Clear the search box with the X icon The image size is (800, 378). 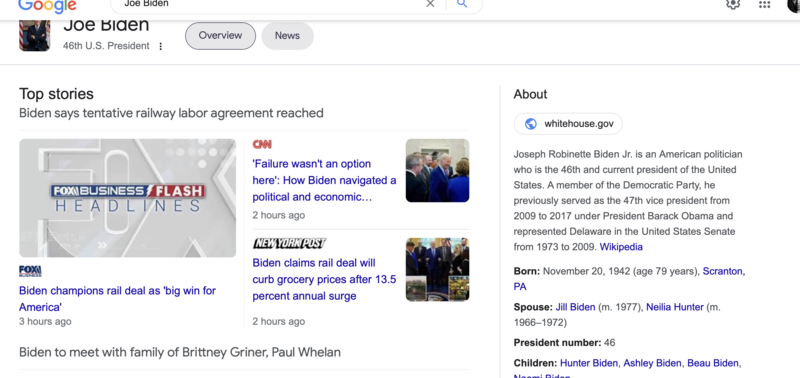click(x=430, y=4)
